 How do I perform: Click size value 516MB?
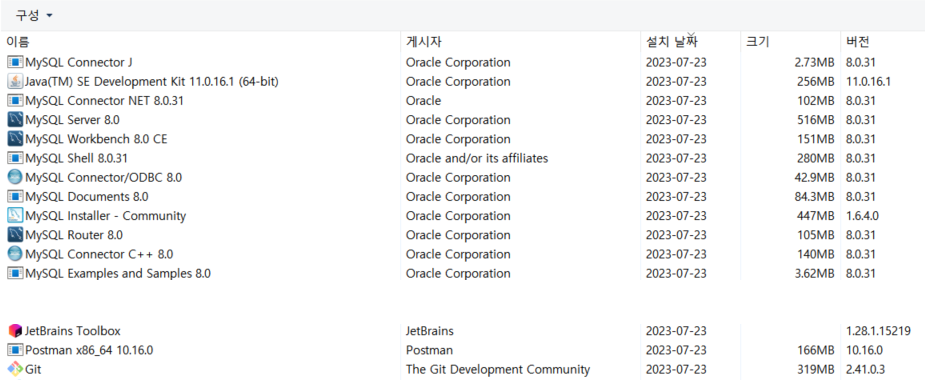click(816, 120)
